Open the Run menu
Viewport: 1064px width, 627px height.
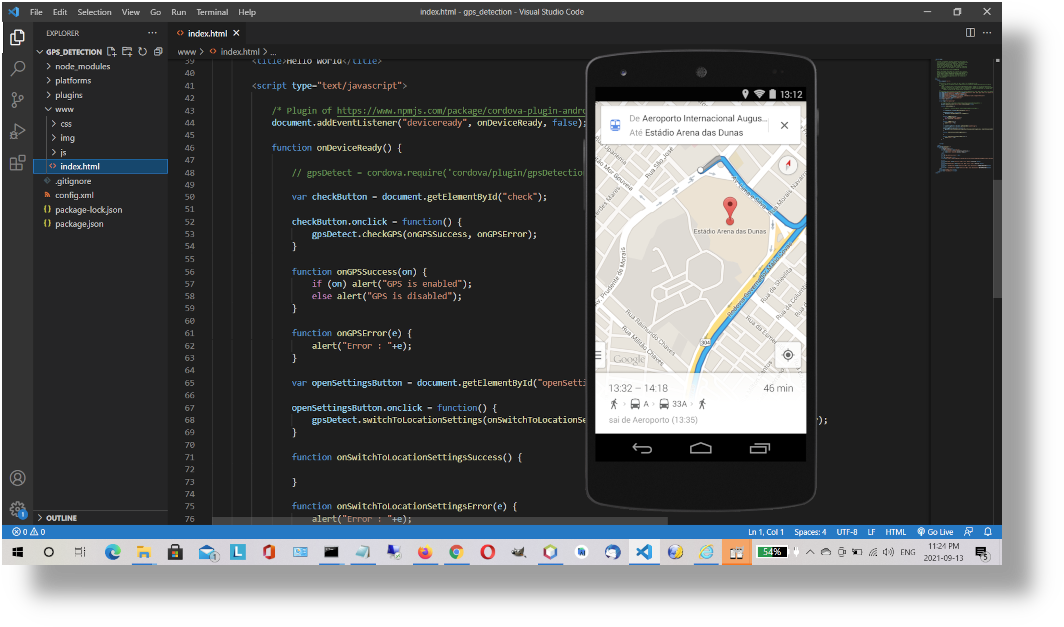[178, 12]
